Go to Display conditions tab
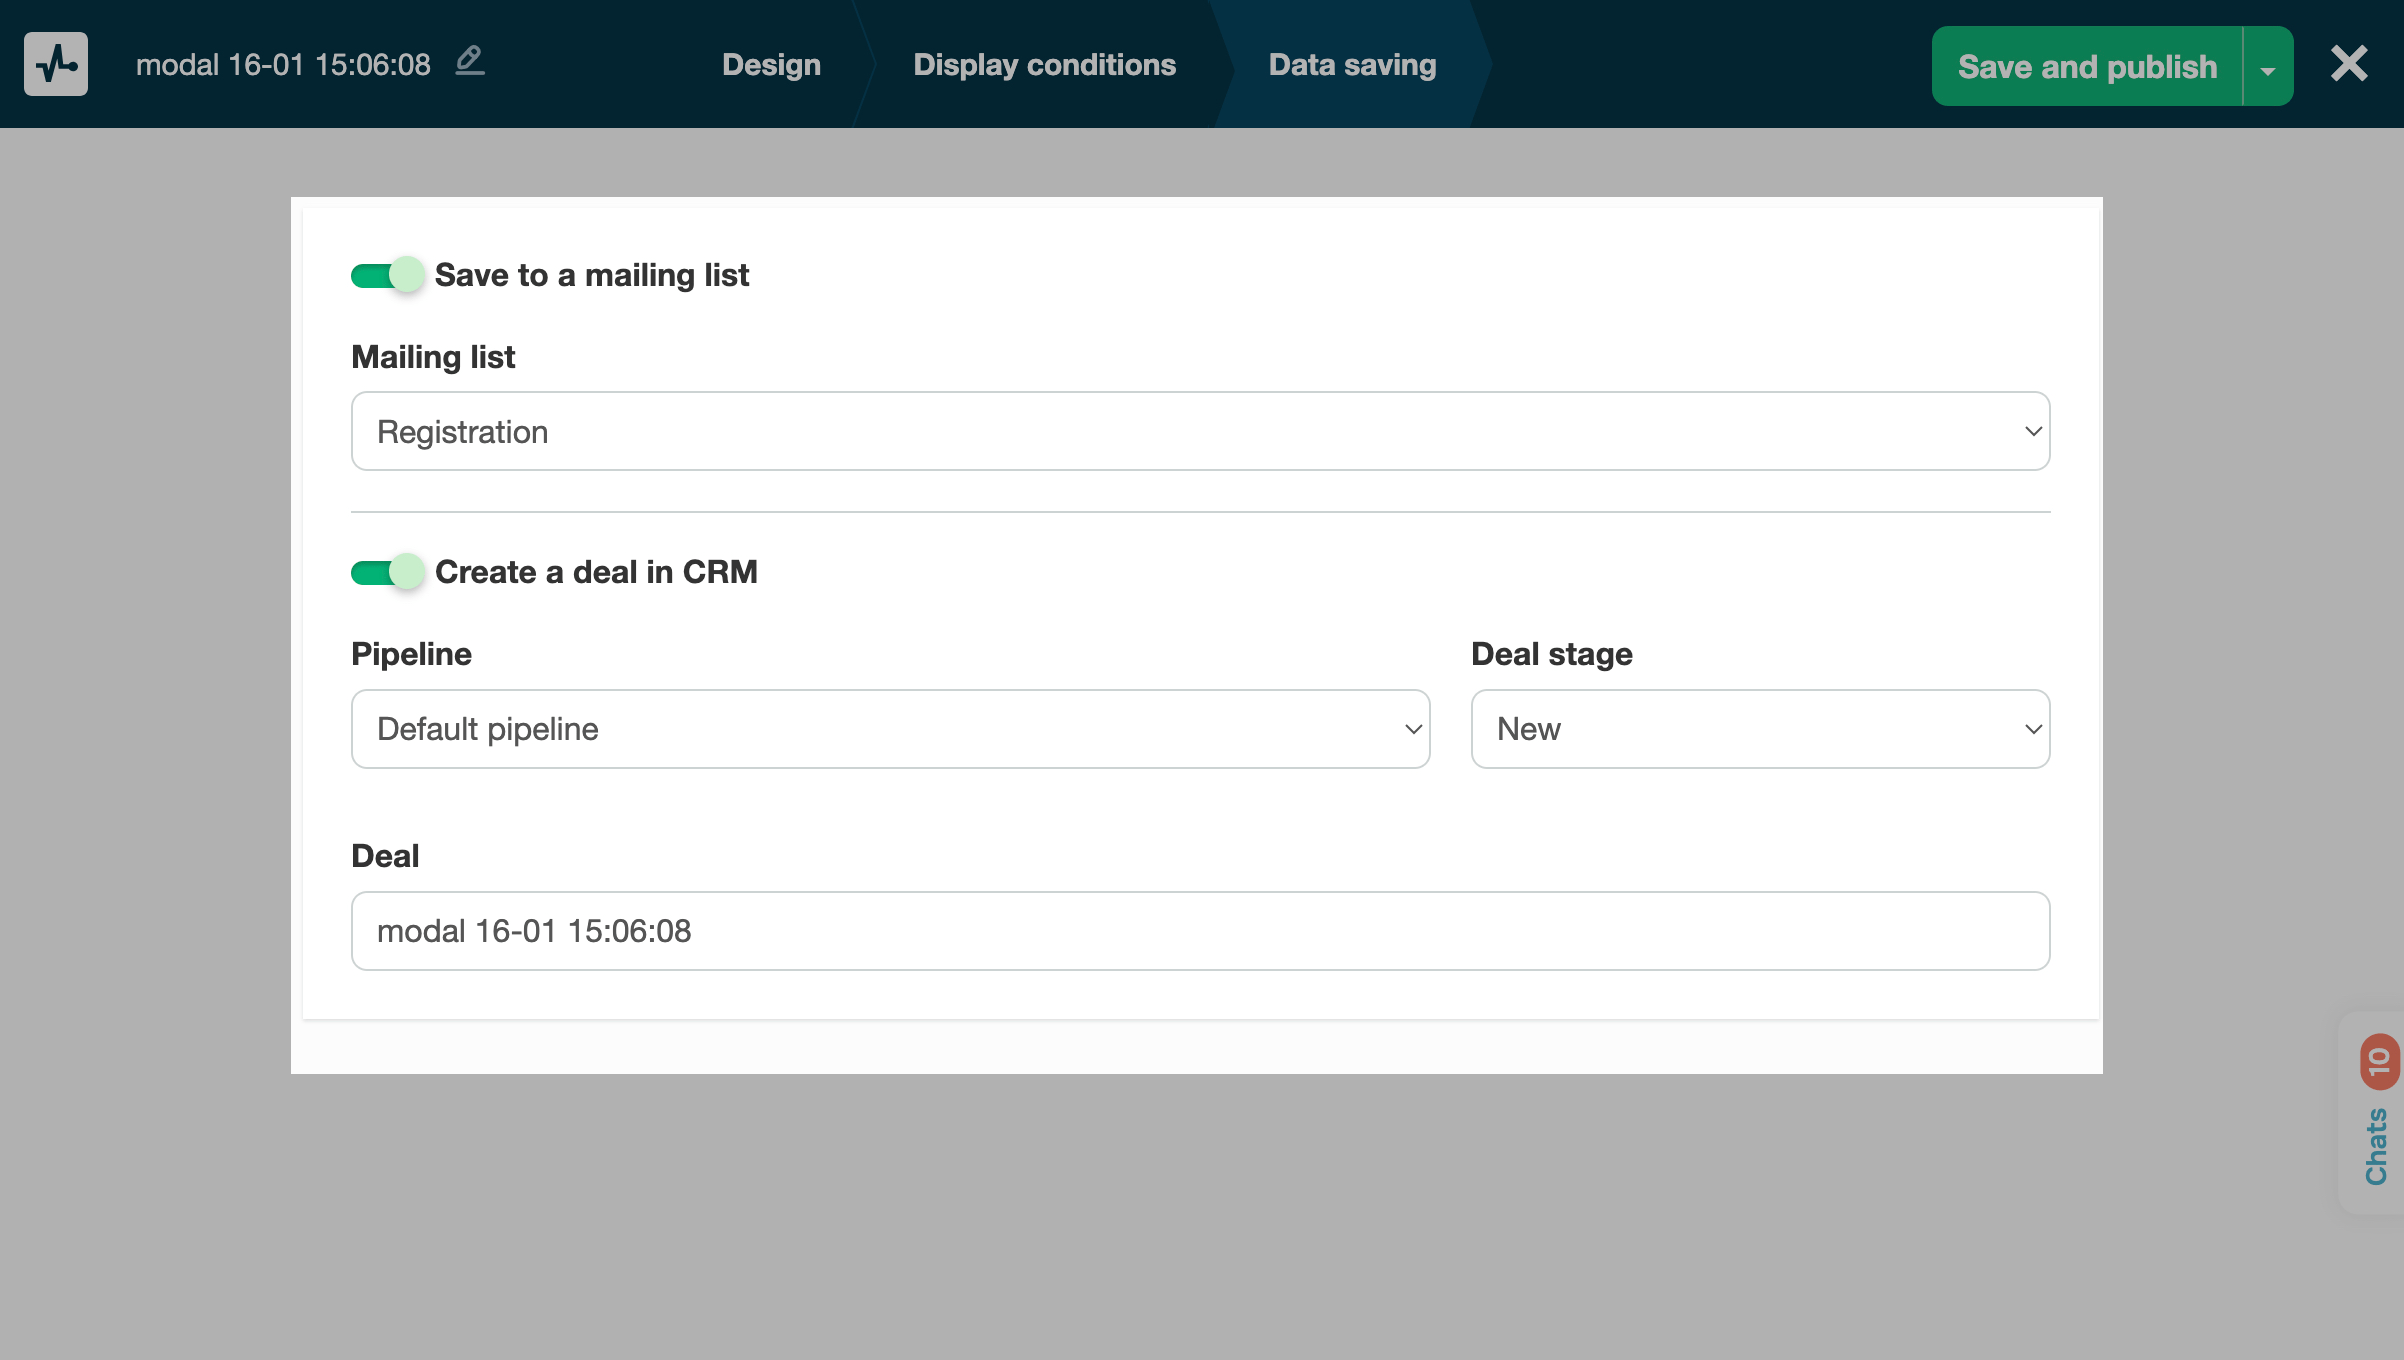 click(1044, 65)
